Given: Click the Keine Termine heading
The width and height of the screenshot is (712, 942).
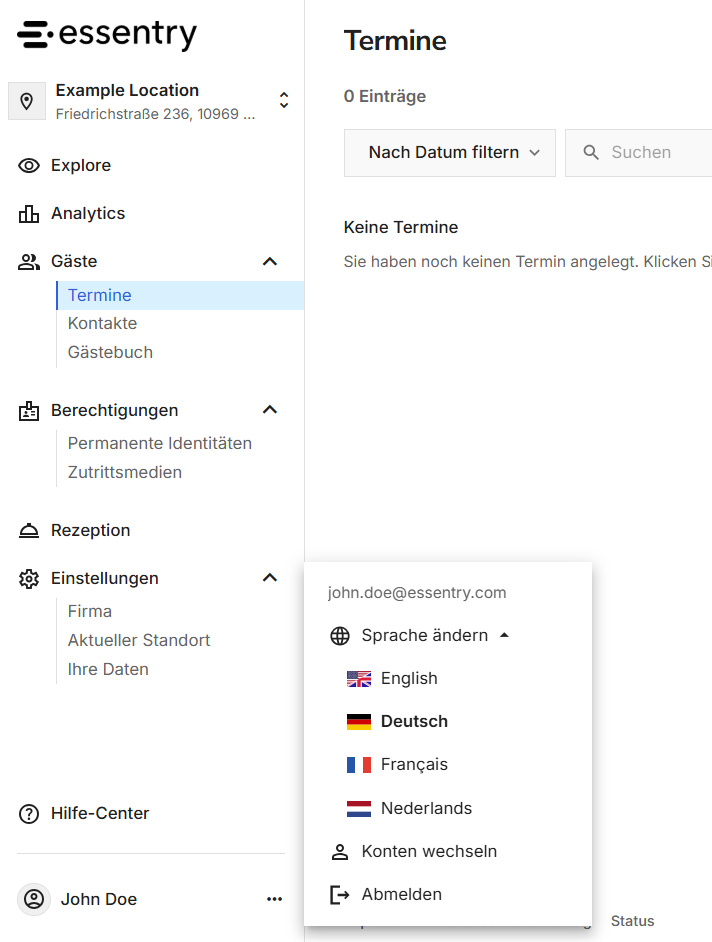Looking at the screenshot, I should point(401,227).
